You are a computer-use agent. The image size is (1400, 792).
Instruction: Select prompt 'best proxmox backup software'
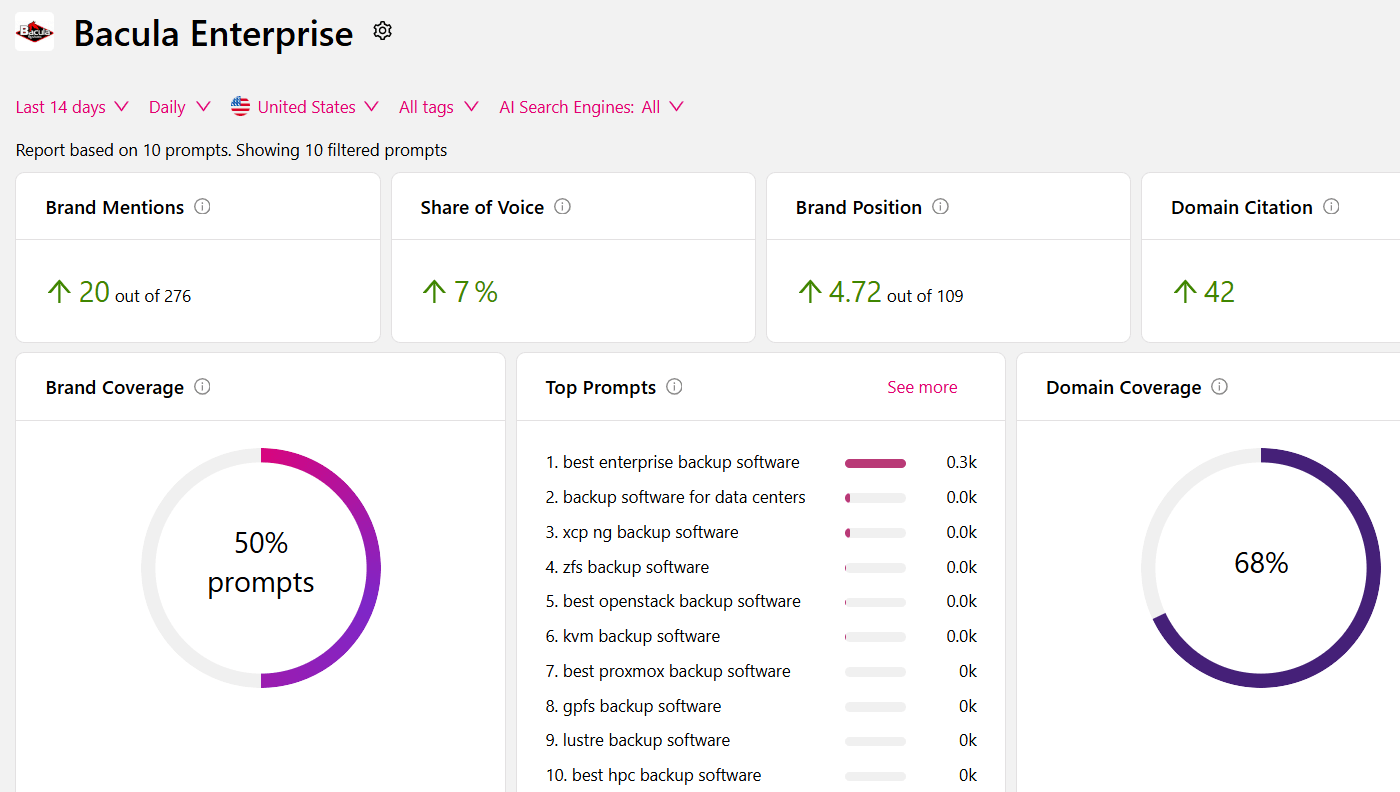click(676, 671)
